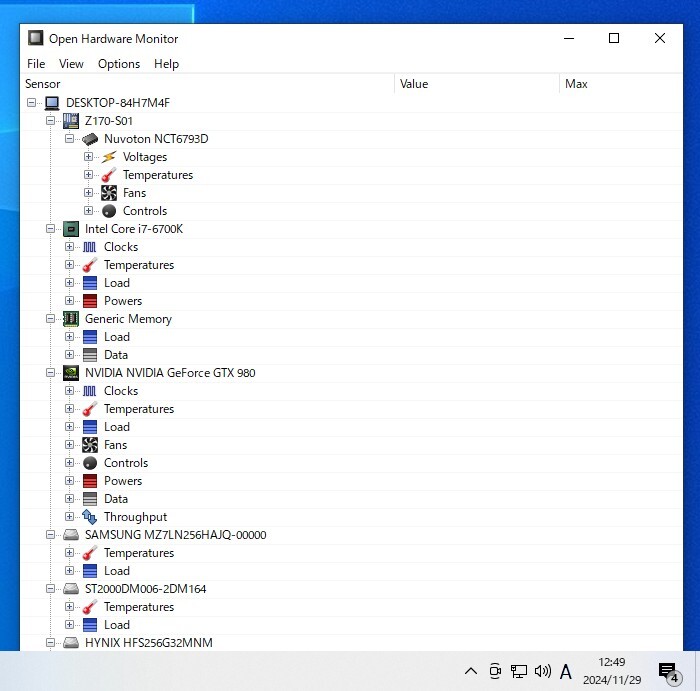Image resolution: width=700 pixels, height=691 pixels.
Task: Expand Load under ST2000DM006-2DM164
Action: [69, 624]
